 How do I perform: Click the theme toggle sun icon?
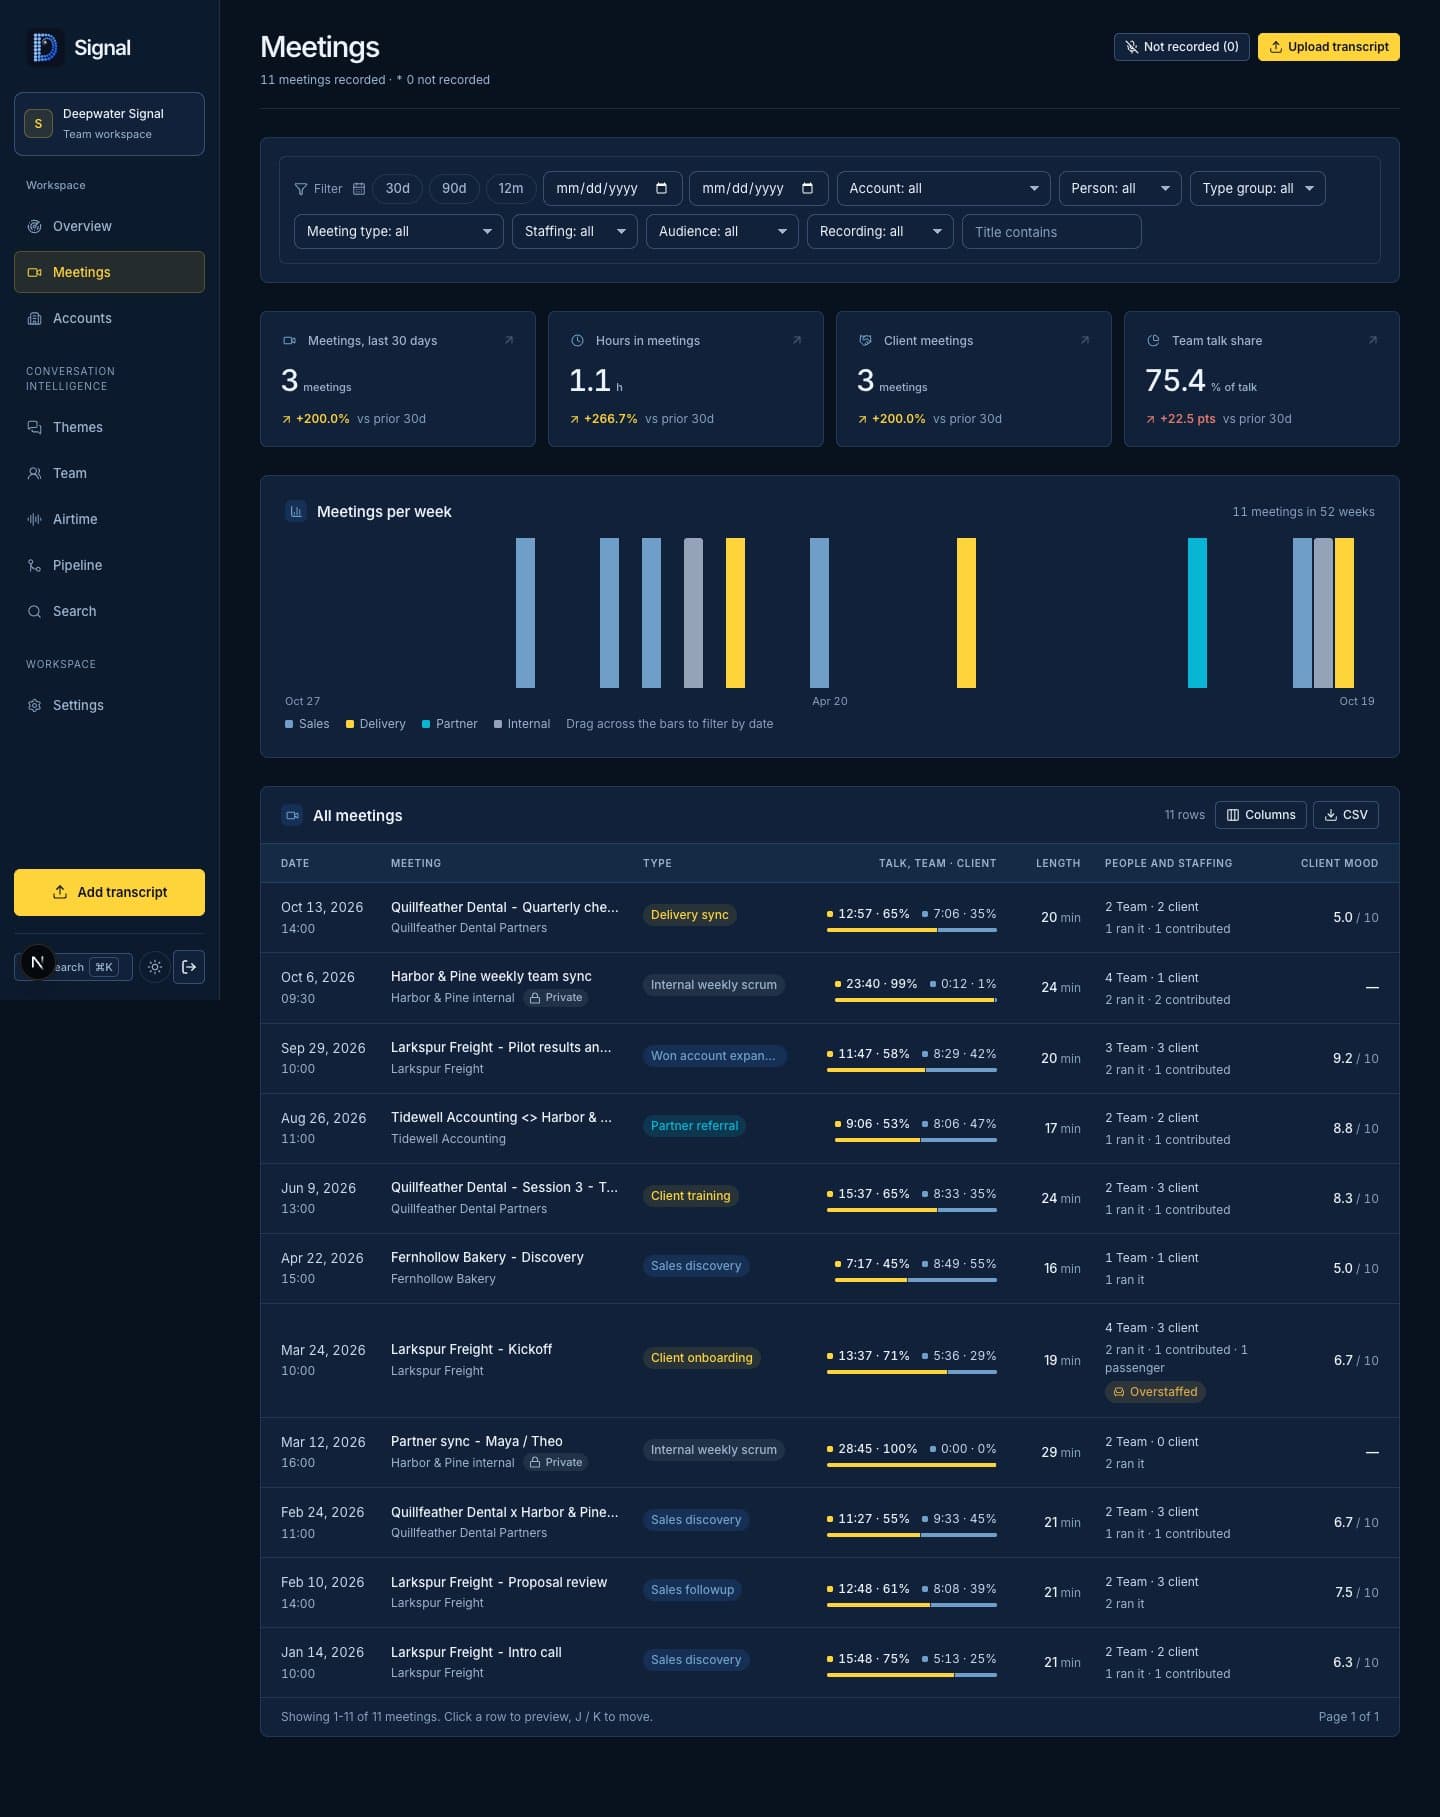154,967
